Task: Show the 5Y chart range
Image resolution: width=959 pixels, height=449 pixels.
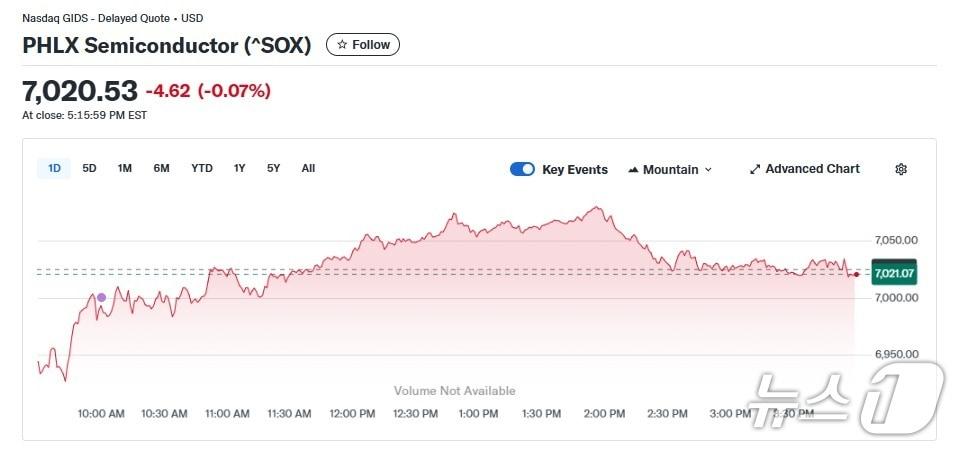Action: tap(273, 168)
